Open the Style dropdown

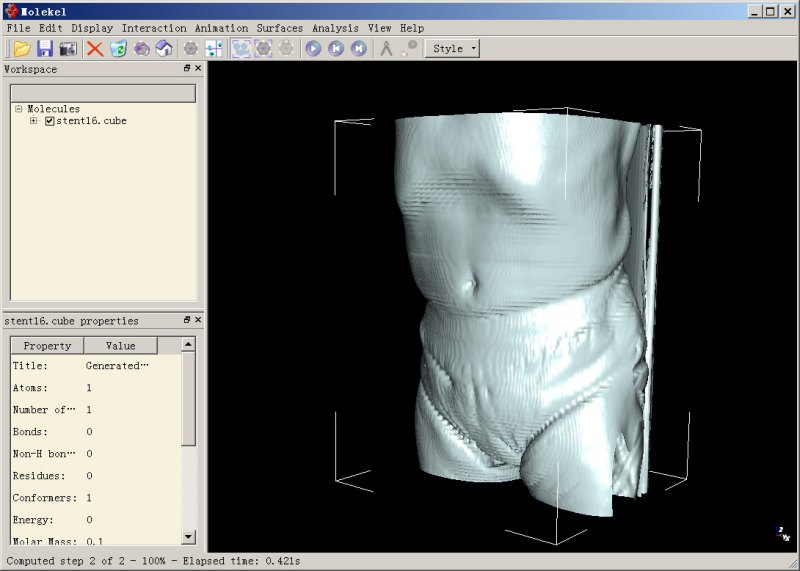click(453, 48)
